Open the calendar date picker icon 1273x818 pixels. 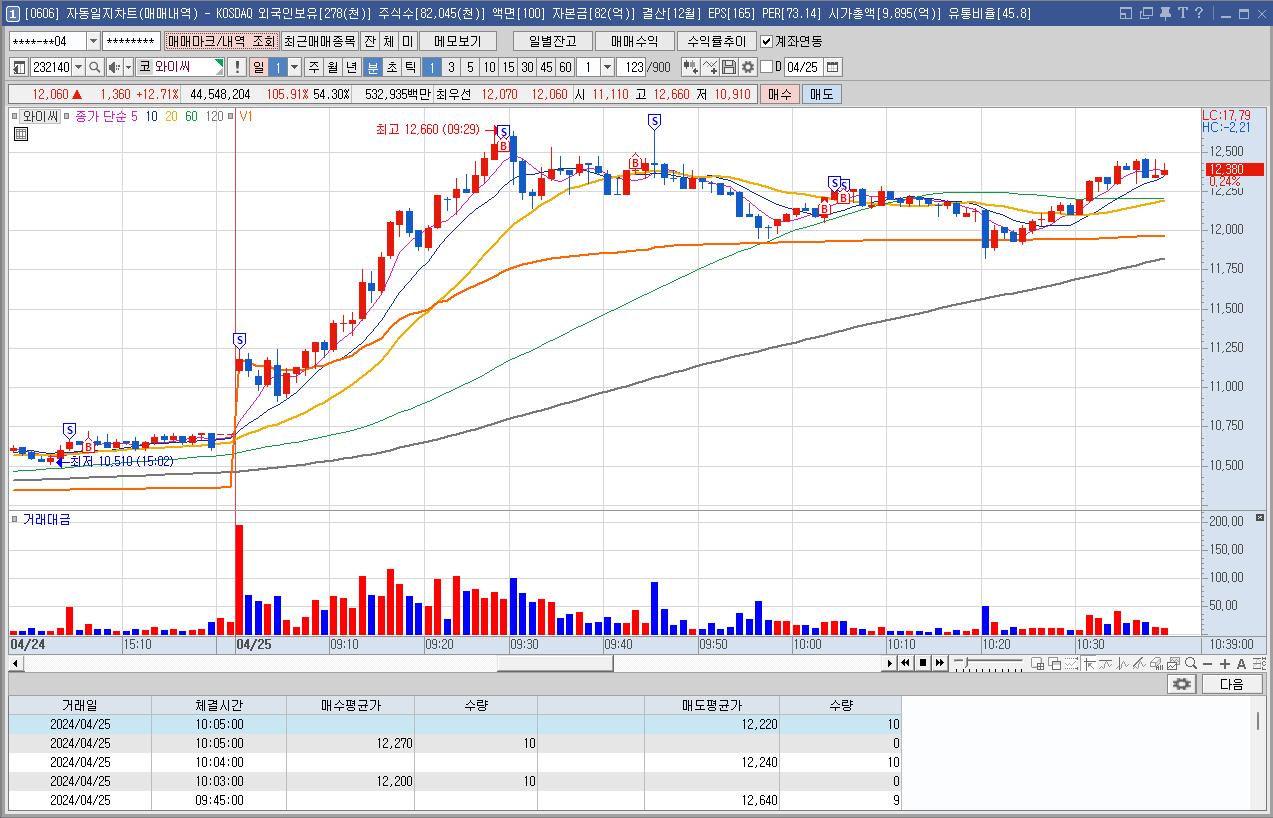pyautogui.click(x=833, y=67)
